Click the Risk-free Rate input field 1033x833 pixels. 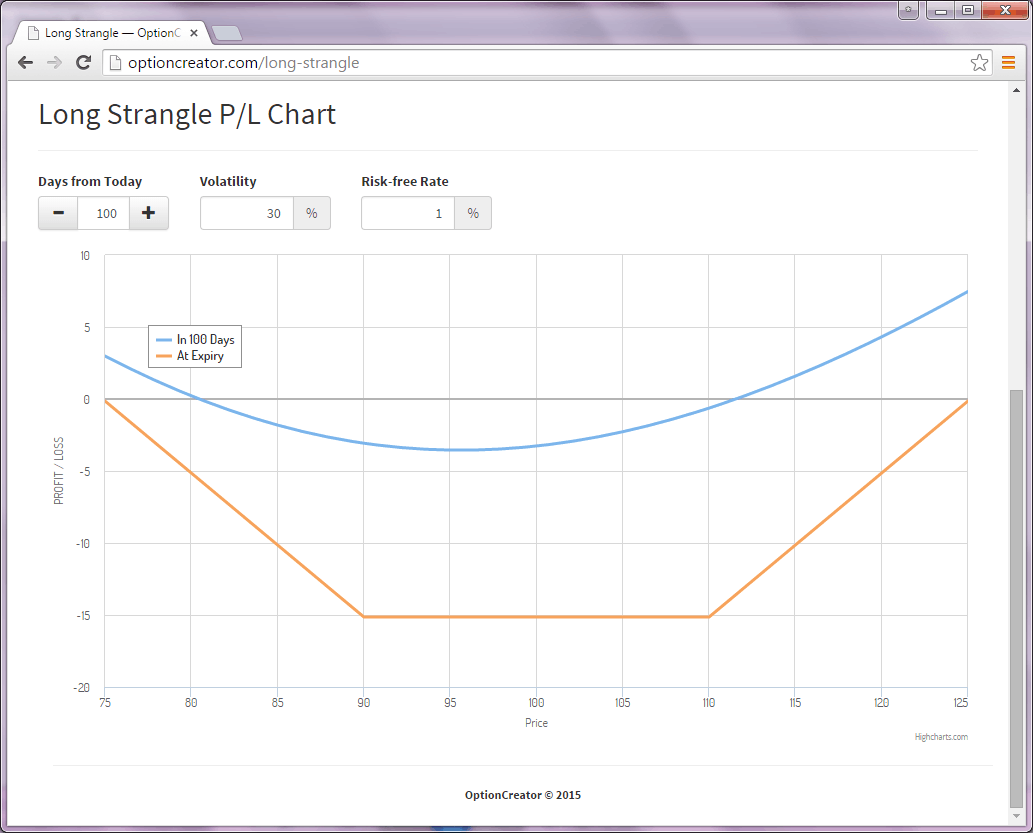point(408,213)
